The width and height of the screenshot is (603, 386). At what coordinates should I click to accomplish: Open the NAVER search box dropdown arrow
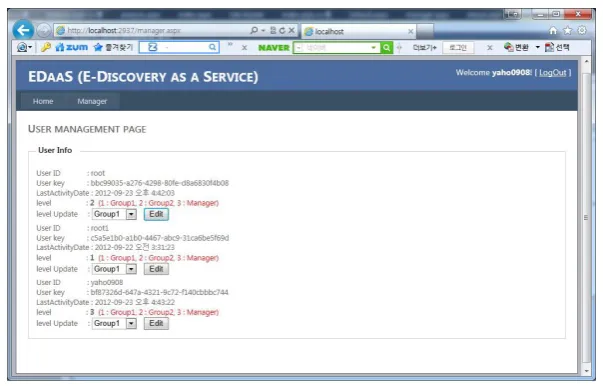[x=373, y=48]
